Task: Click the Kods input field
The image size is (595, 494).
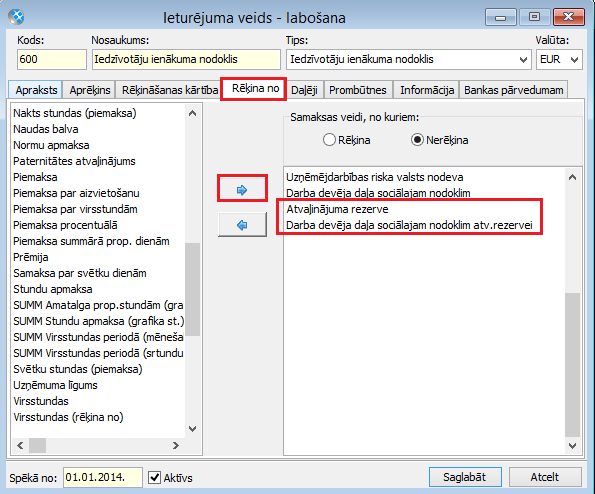Action: click(x=52, y=60)
